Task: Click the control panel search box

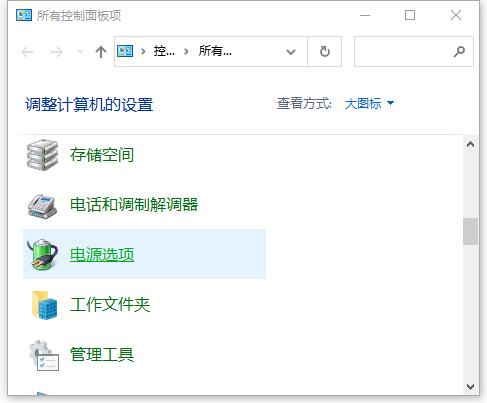Action: (414, 52)
